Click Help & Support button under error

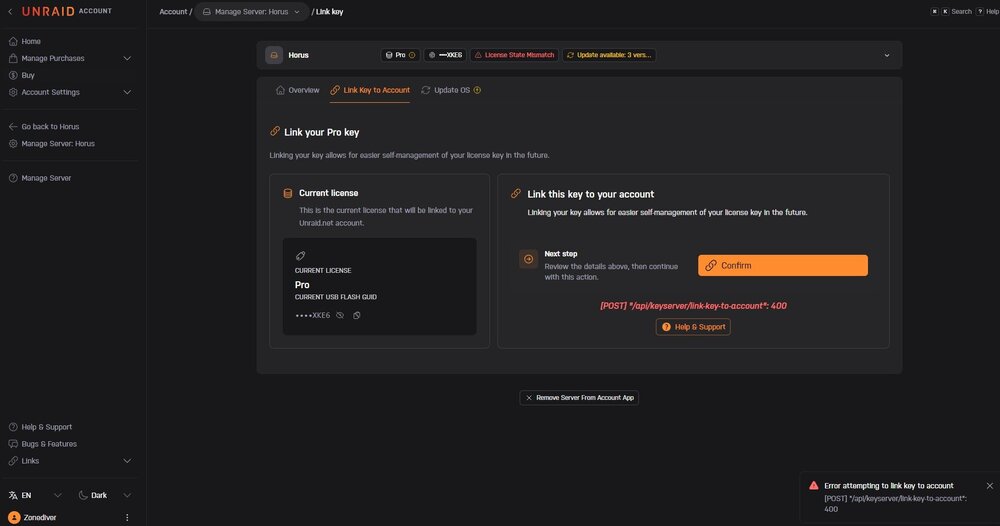pyautogui.click(x=693, y=327)
